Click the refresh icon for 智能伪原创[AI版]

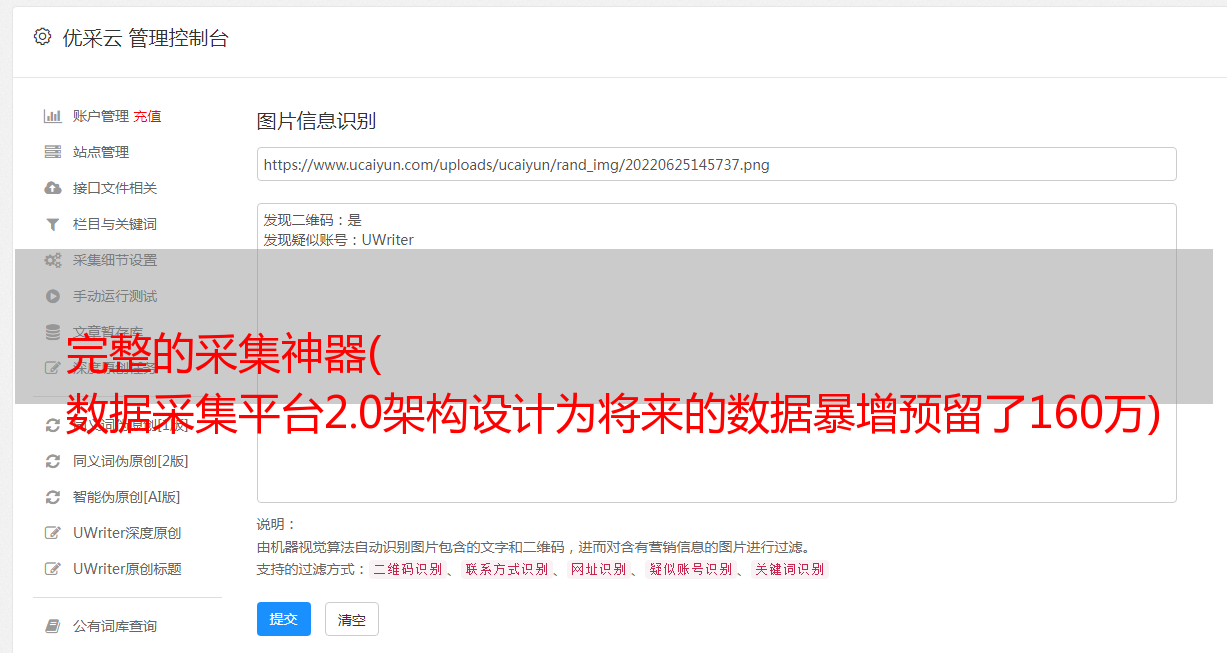pyautogui.click(x=53, y=497)
